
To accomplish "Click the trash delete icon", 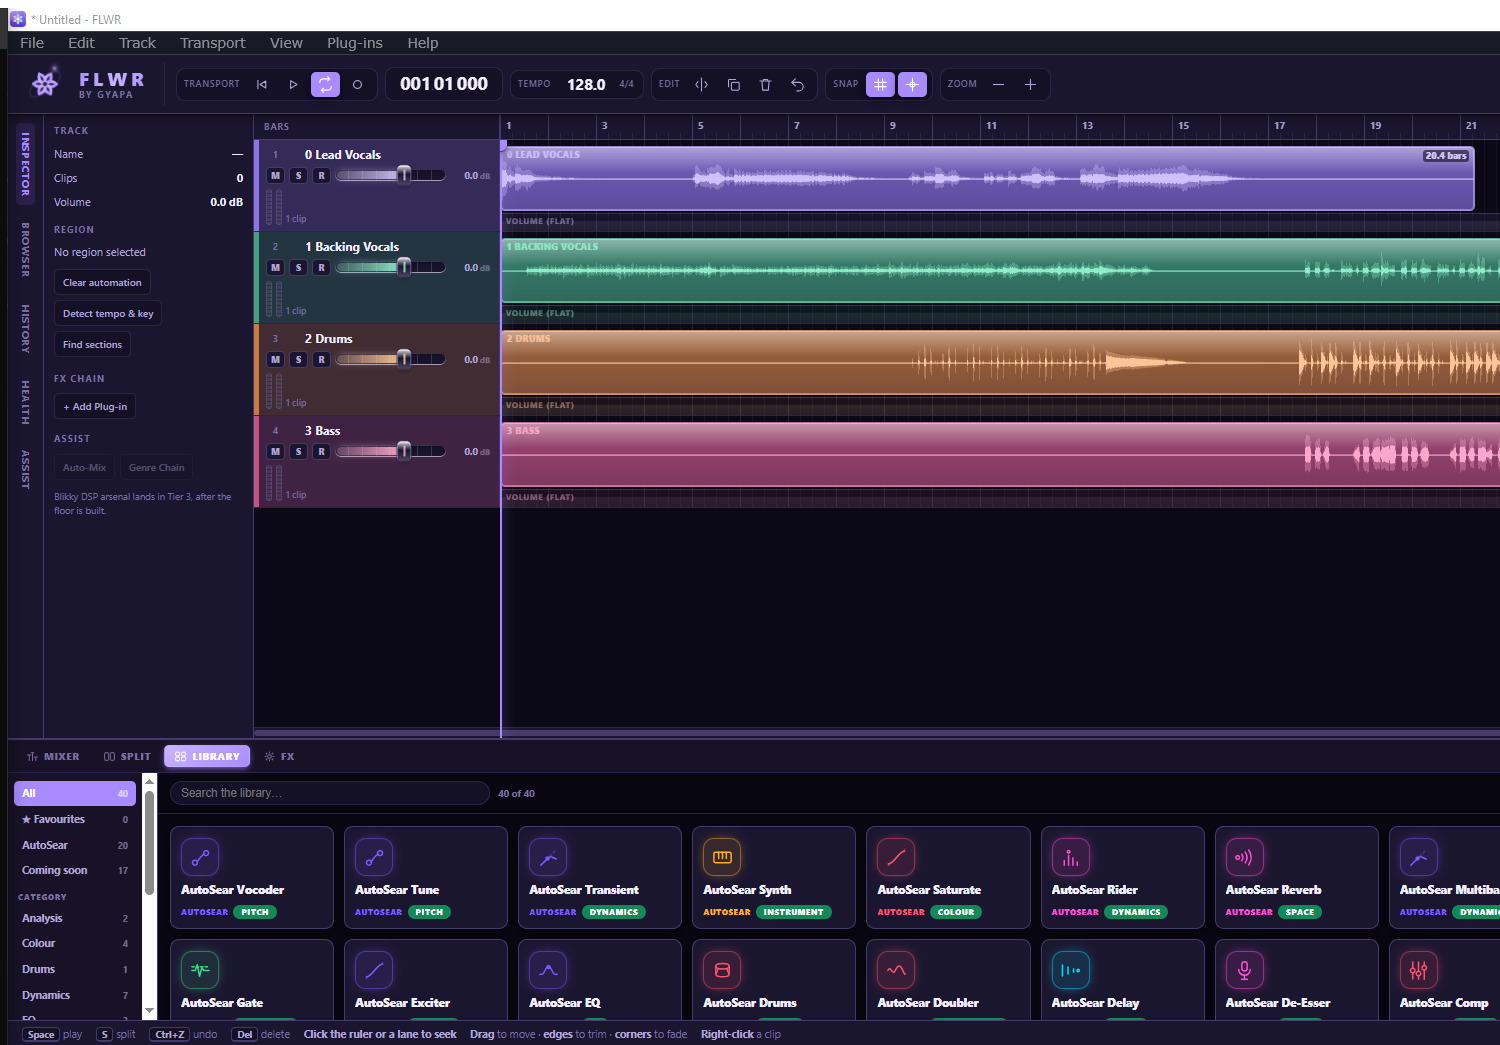I will point(766,85).
